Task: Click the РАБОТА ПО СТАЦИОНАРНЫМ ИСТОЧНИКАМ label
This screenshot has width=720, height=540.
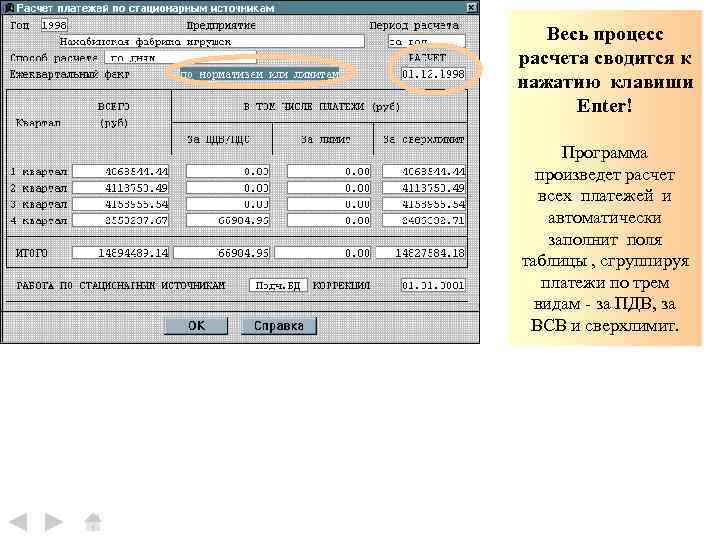Action: coord(121,286)
